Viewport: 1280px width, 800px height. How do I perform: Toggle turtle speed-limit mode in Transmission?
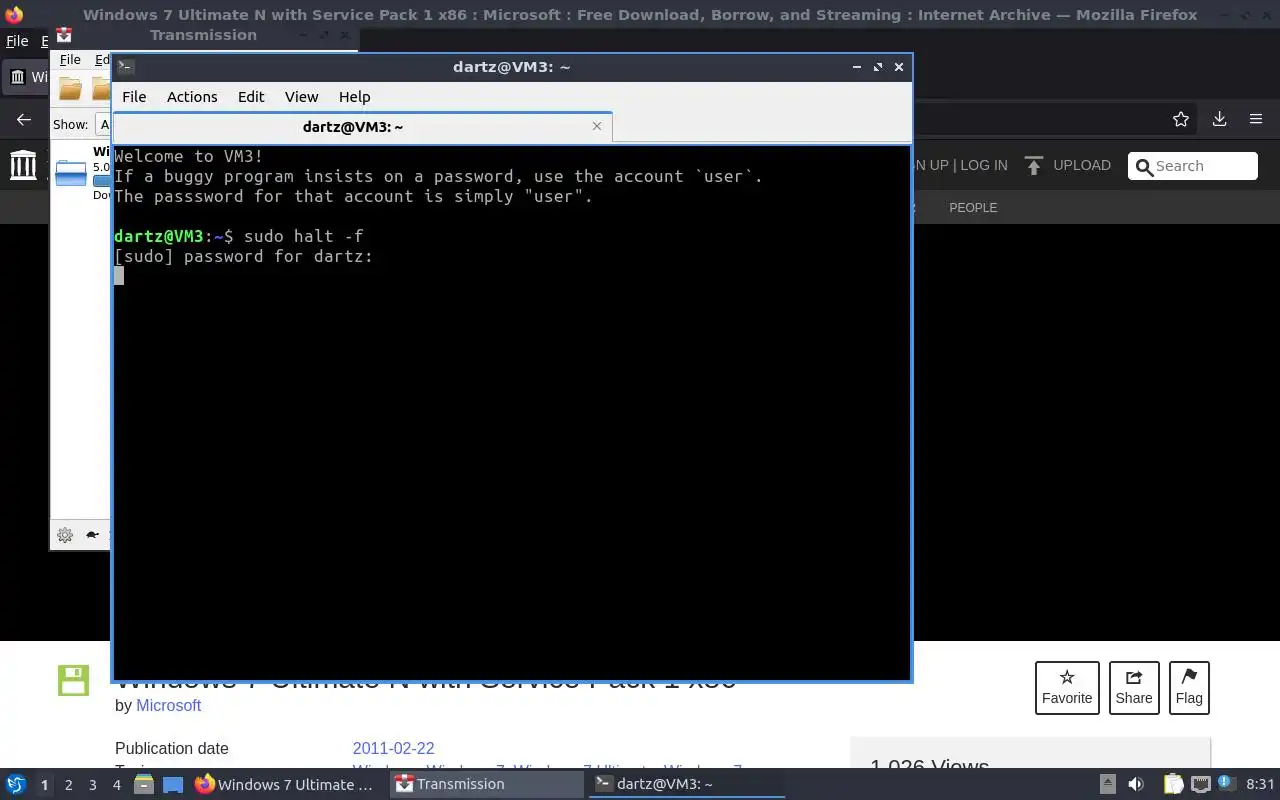click(93, 535)
